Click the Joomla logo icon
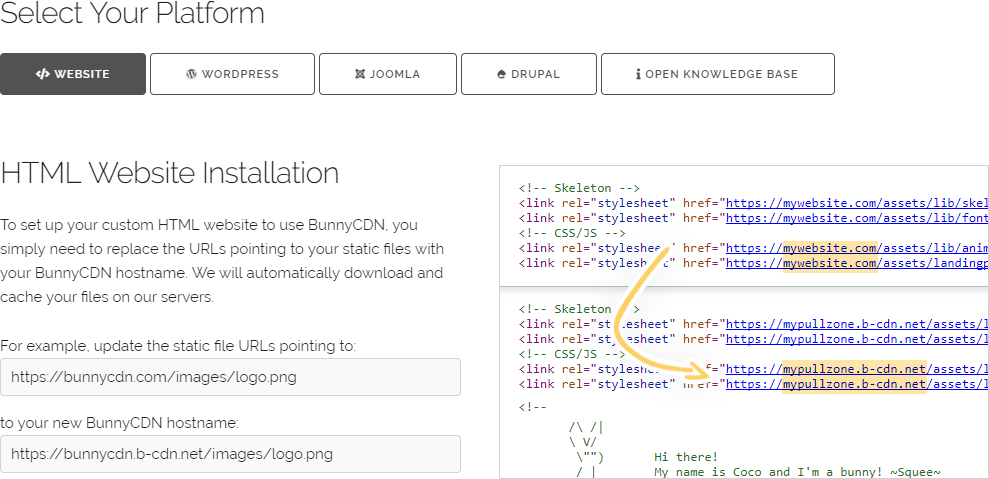Viewport: 989px width, 479px height. [360, 74]
